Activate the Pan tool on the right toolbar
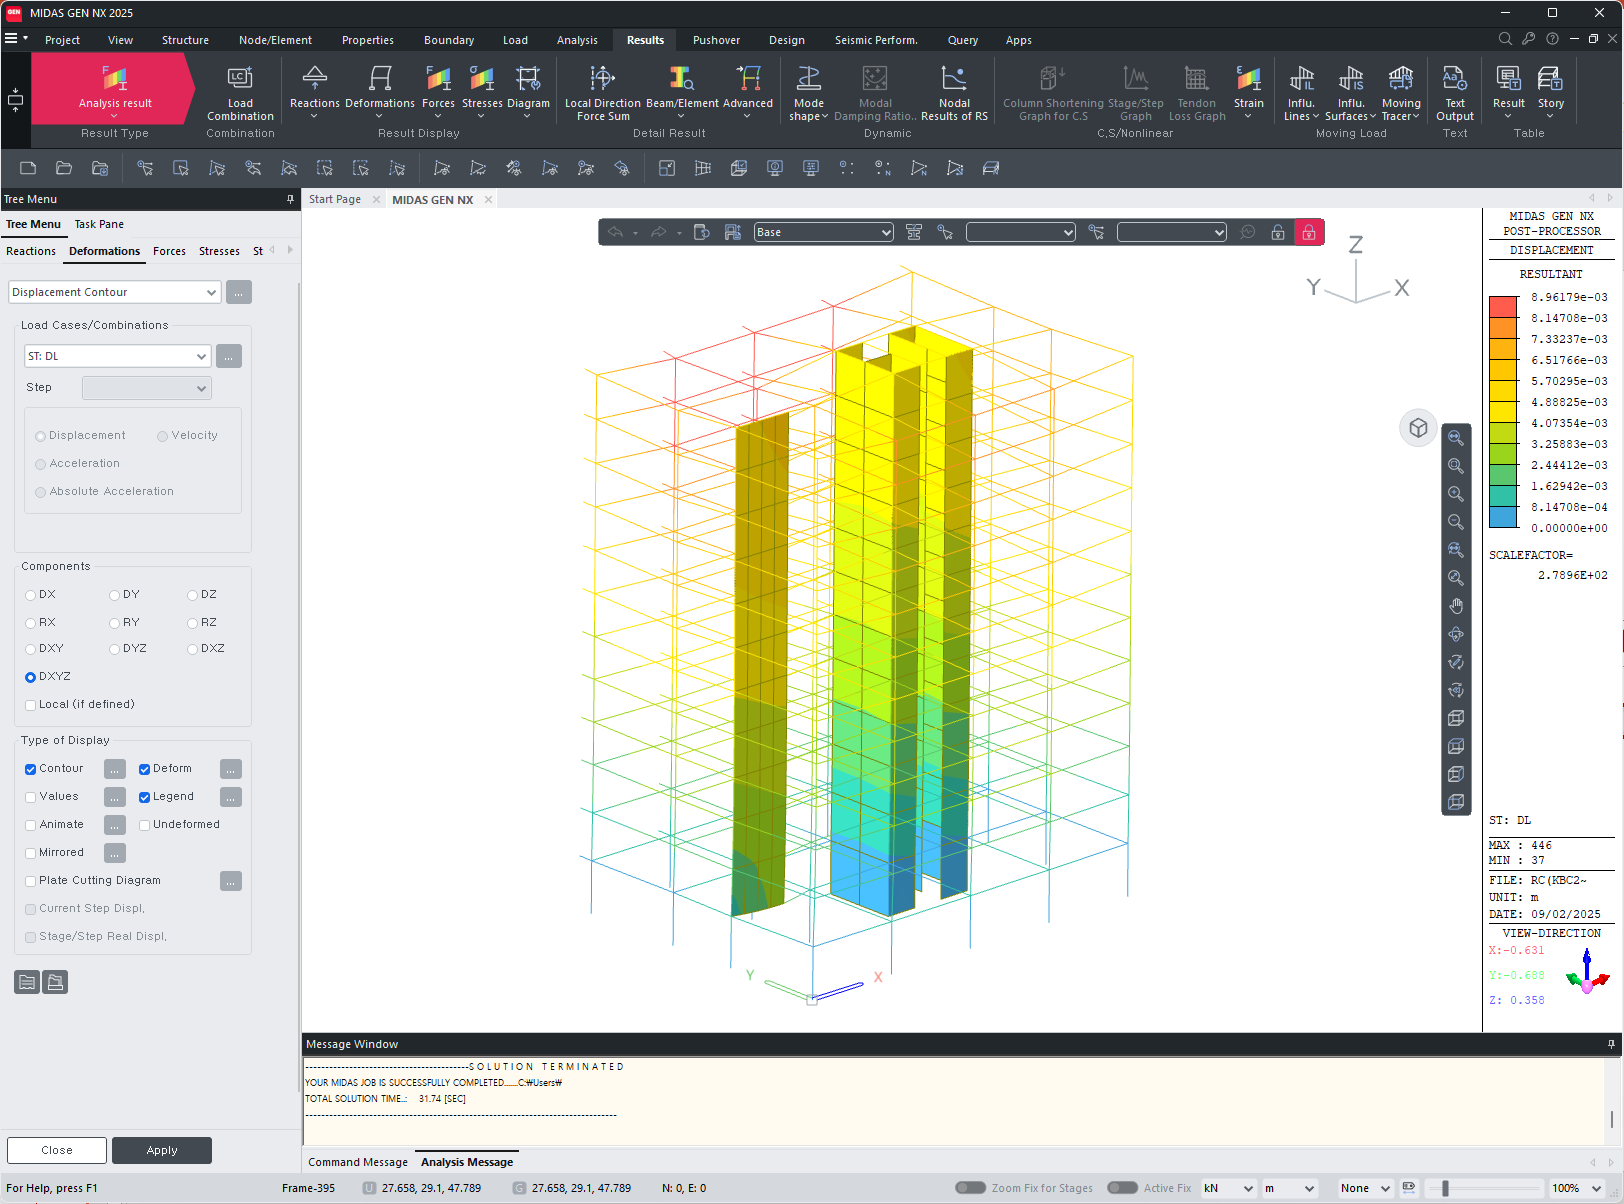Viewport: 1624px width, 1204px height. [x=1456, y=605]
